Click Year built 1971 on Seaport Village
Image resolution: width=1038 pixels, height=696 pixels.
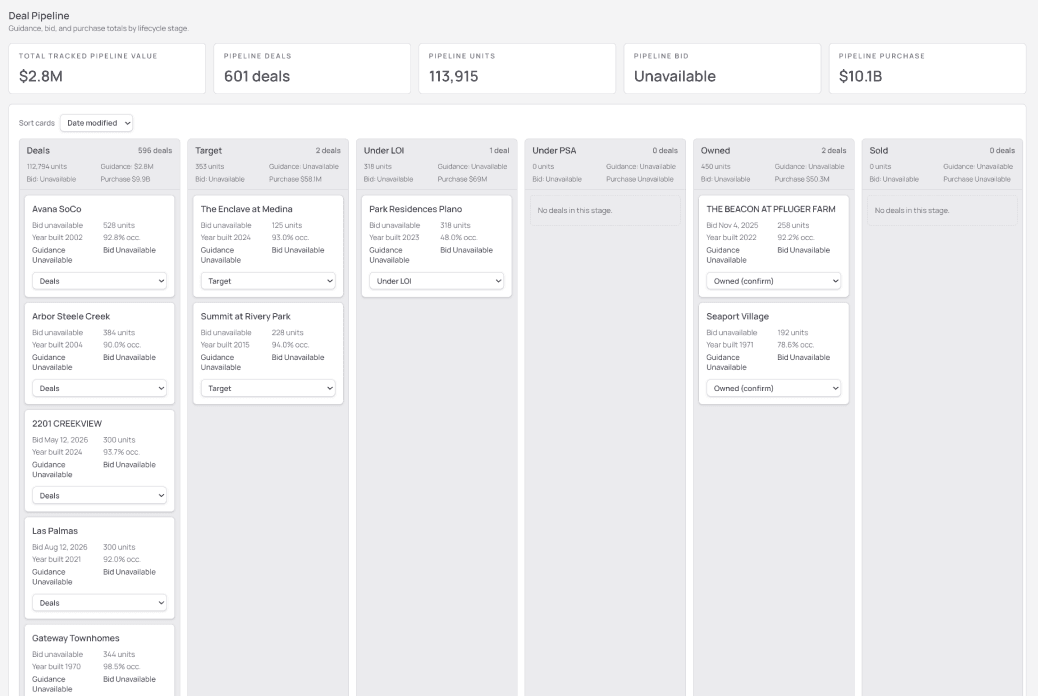[730, 344]
